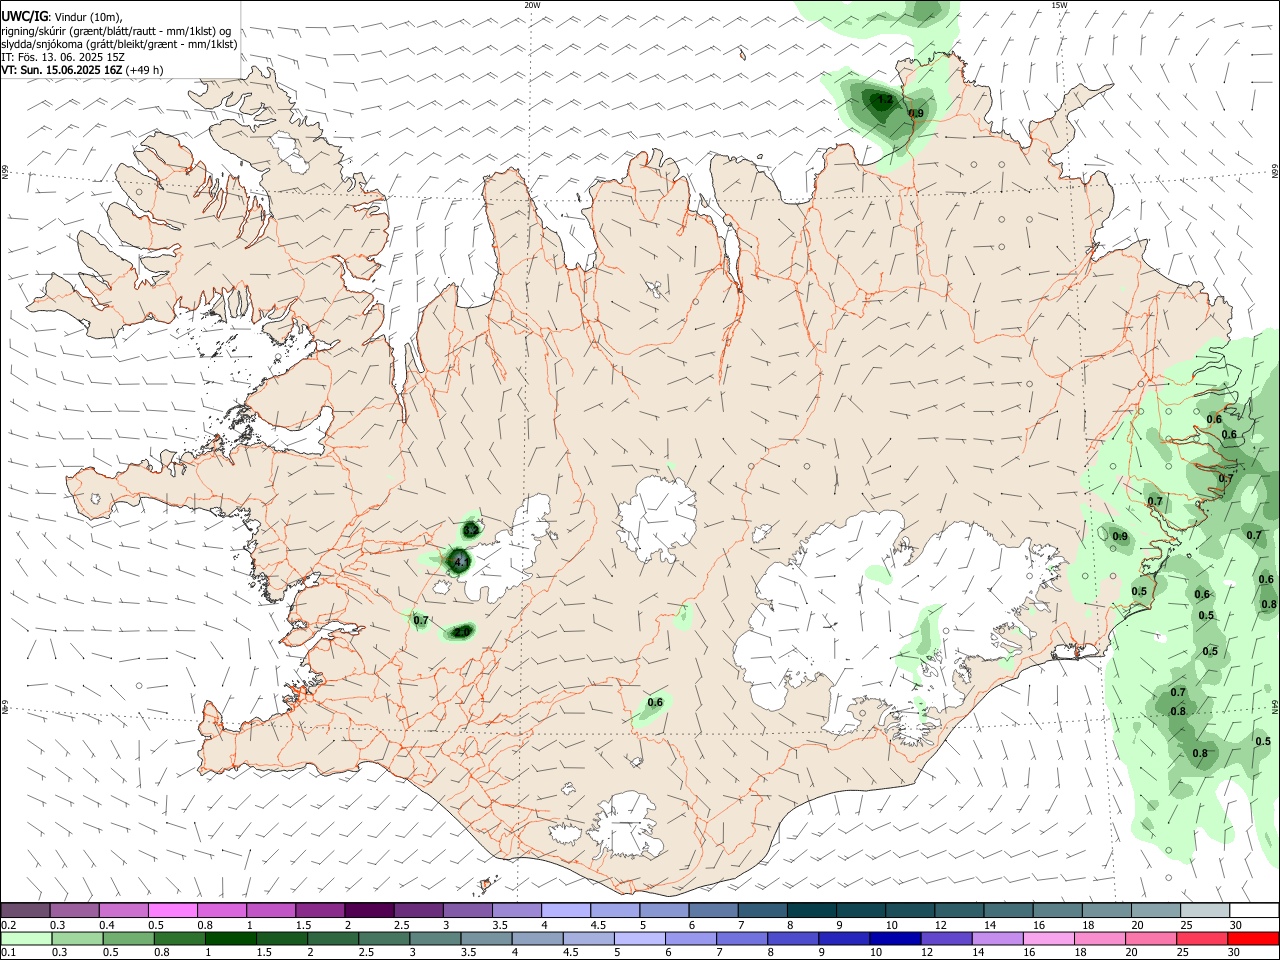
Task: Click the 20W longitude label
Action: (532, 5)
